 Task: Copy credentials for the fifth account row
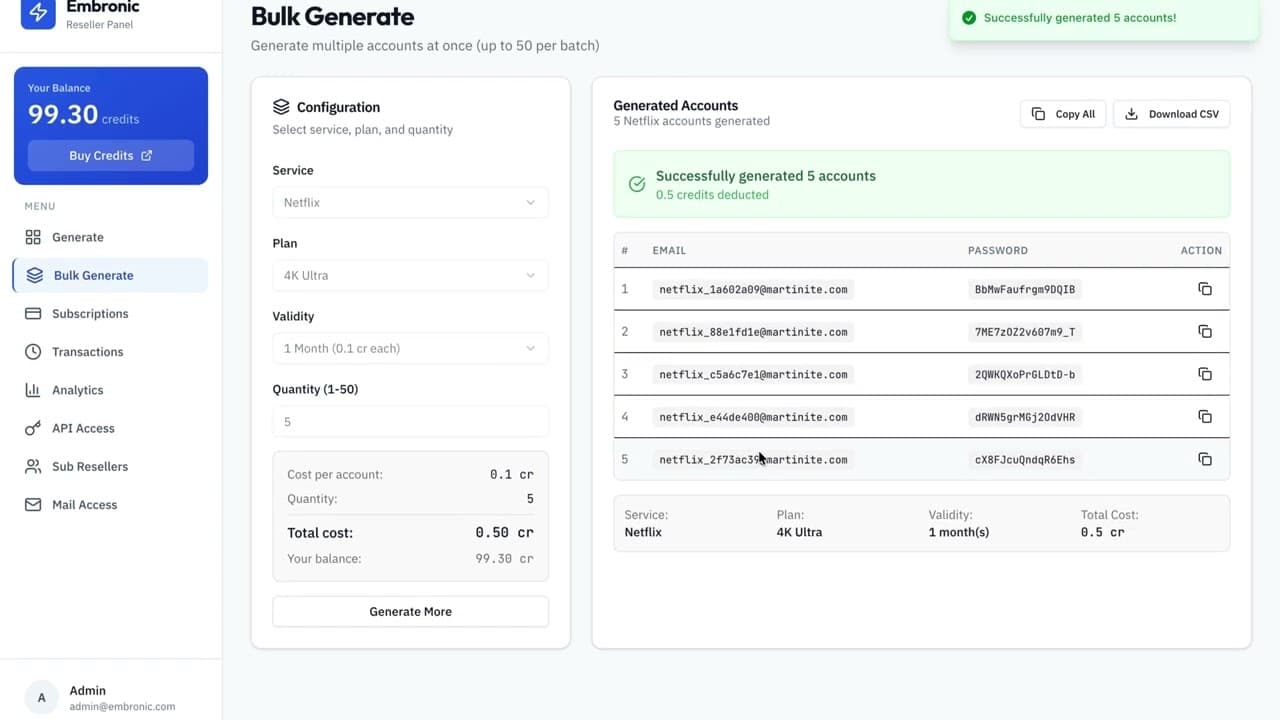point(1204,459)
